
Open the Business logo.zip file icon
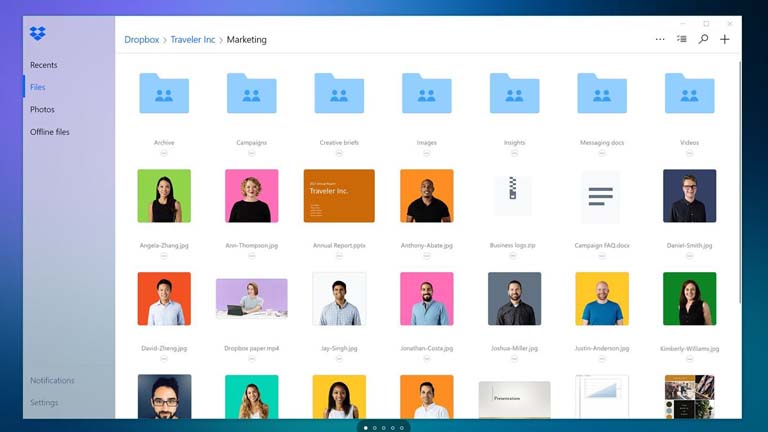tap(513, 196)
